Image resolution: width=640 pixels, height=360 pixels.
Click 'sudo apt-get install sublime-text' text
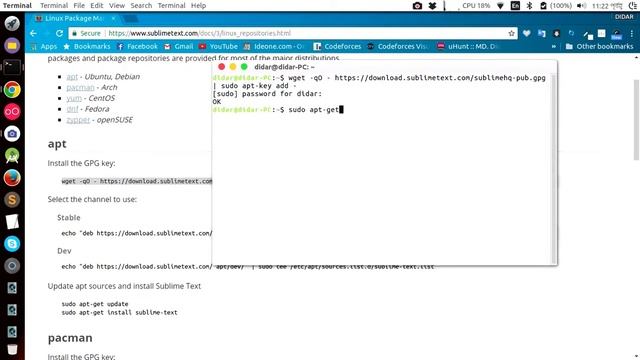[120, 313]
